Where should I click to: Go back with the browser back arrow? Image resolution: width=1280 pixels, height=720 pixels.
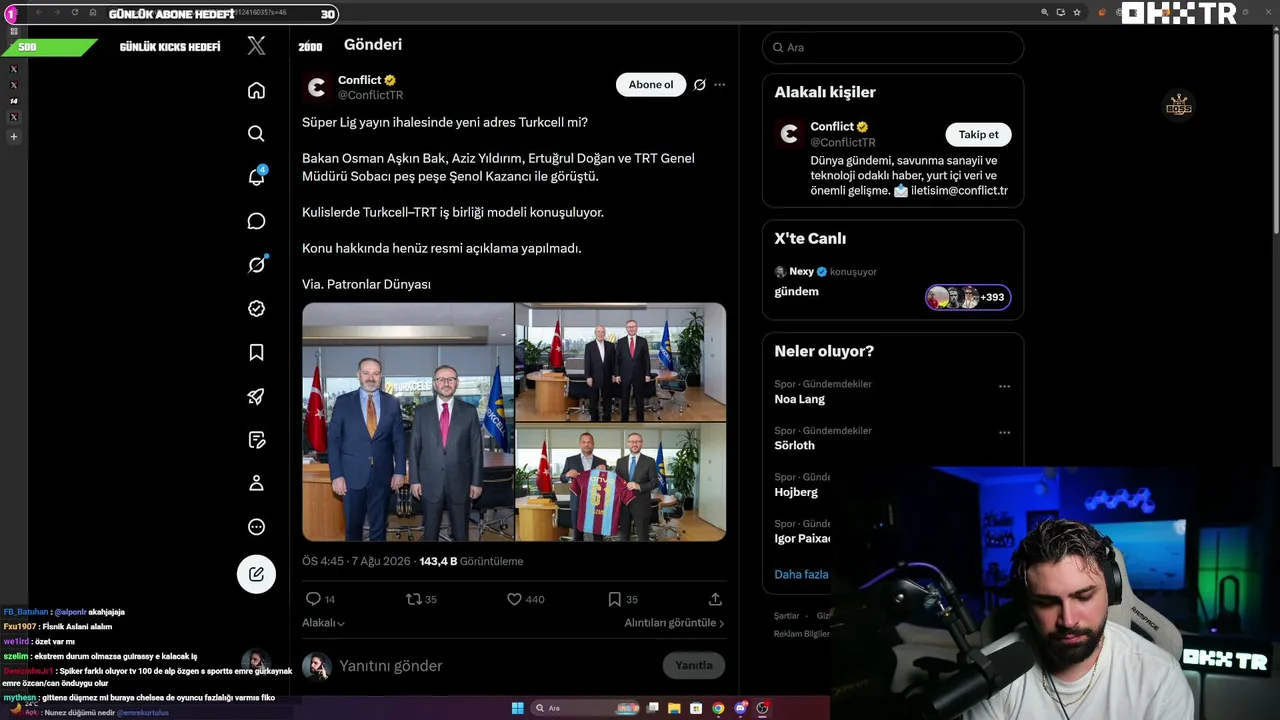tap(38, 13)
